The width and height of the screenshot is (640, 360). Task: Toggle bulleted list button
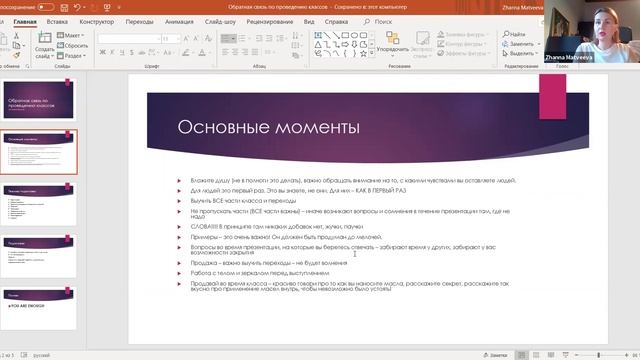tap(228, 39)
